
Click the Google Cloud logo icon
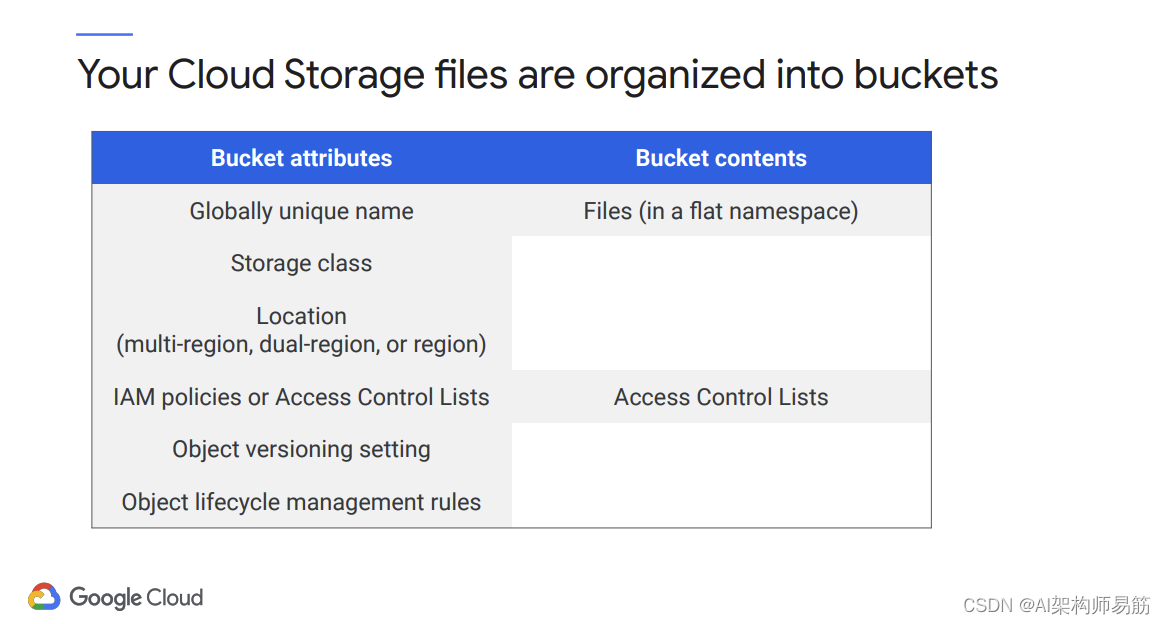tap(44, 597)
